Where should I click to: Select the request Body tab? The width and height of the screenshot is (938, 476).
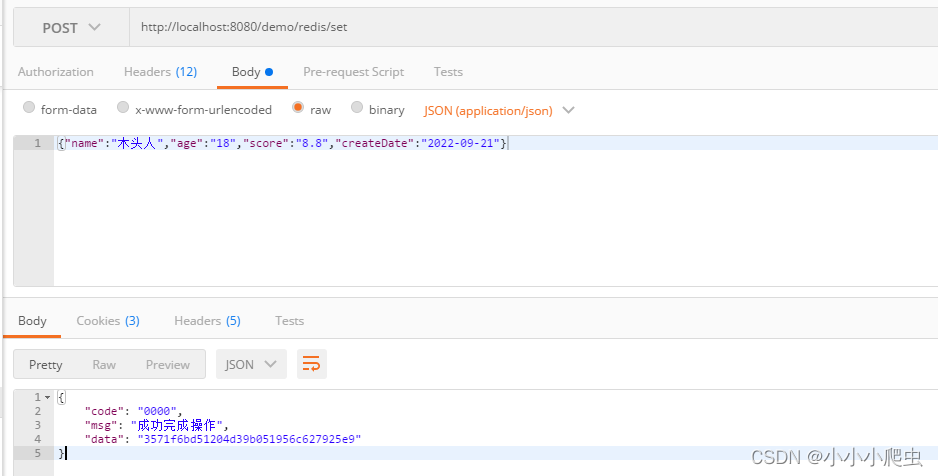[252, 72]
